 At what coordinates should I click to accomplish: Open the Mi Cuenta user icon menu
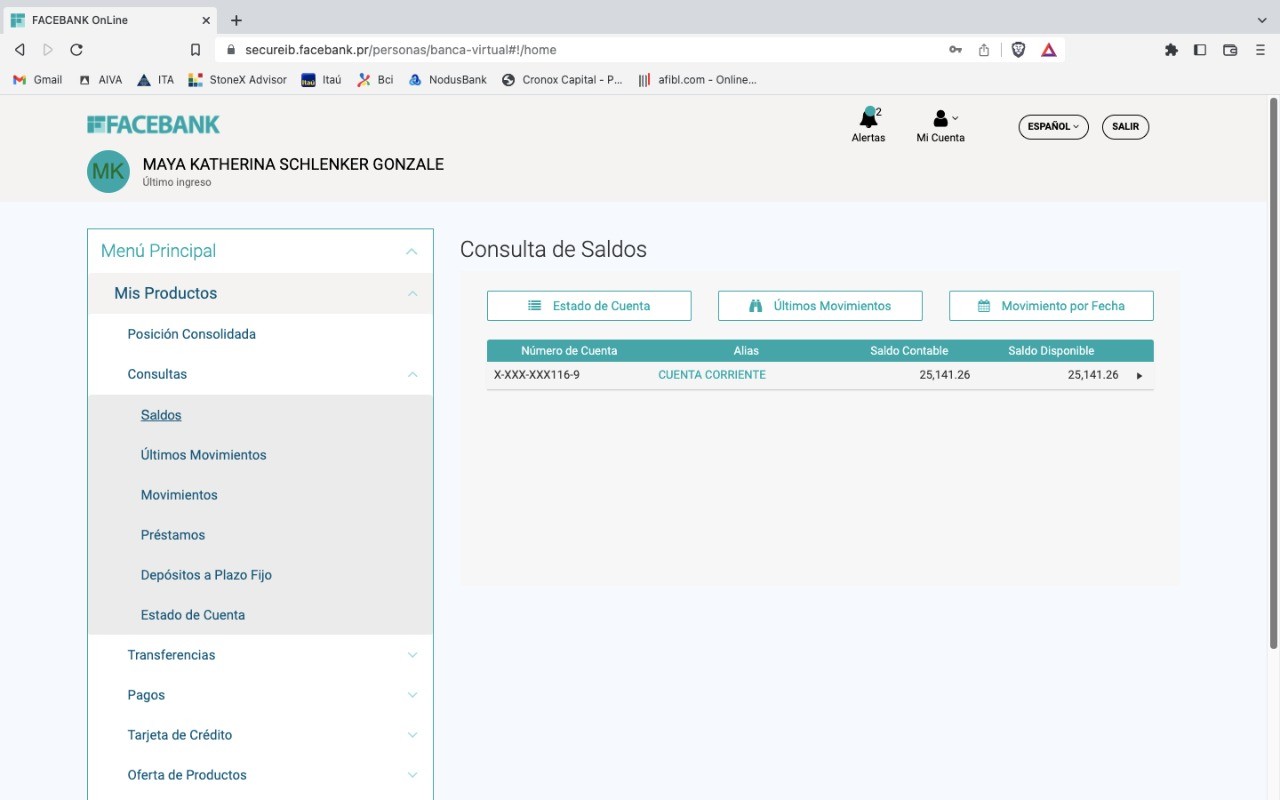click(x=940, y=120)
